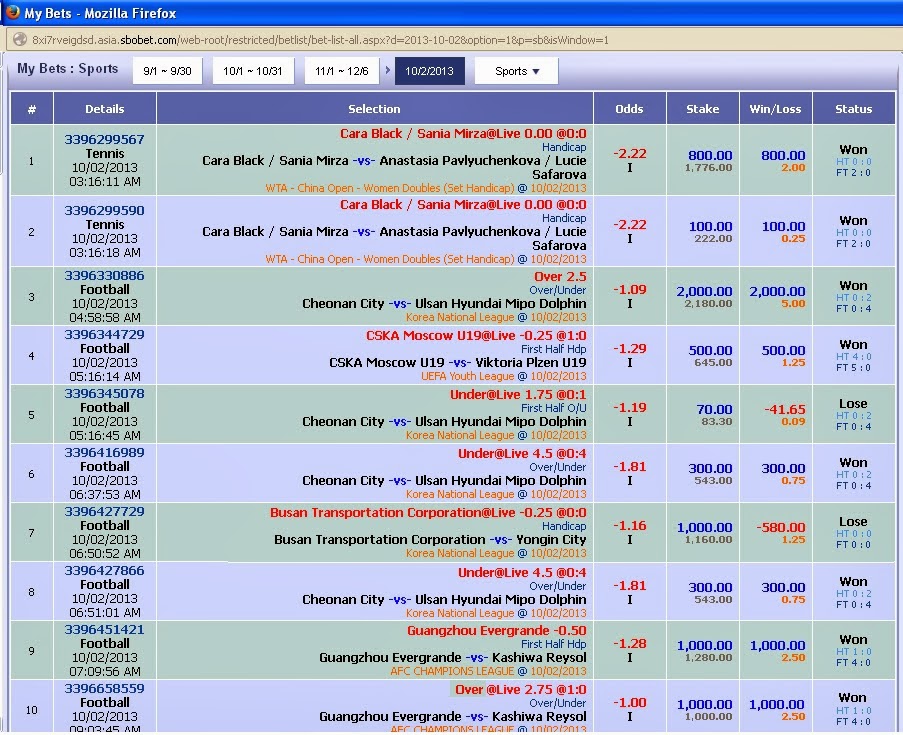Click the red selection 'Over 2.5' in row 3

click(560, 276)
